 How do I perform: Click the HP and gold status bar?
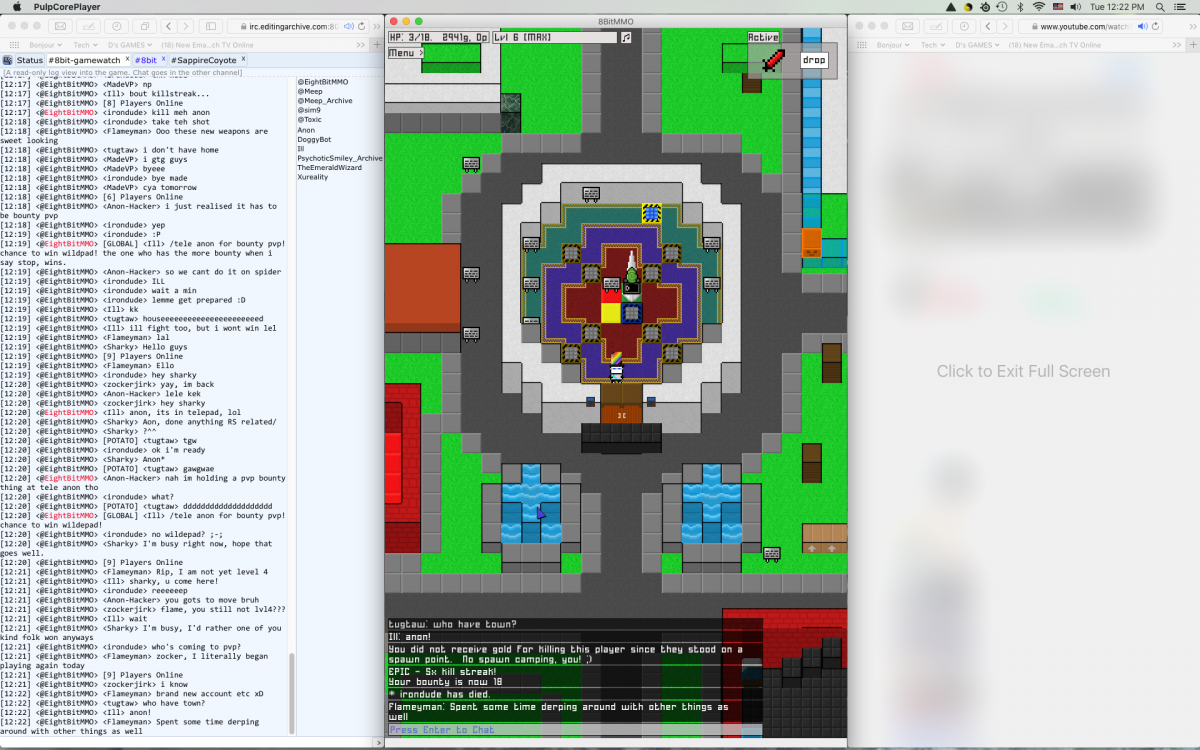(x=439, y=38)
